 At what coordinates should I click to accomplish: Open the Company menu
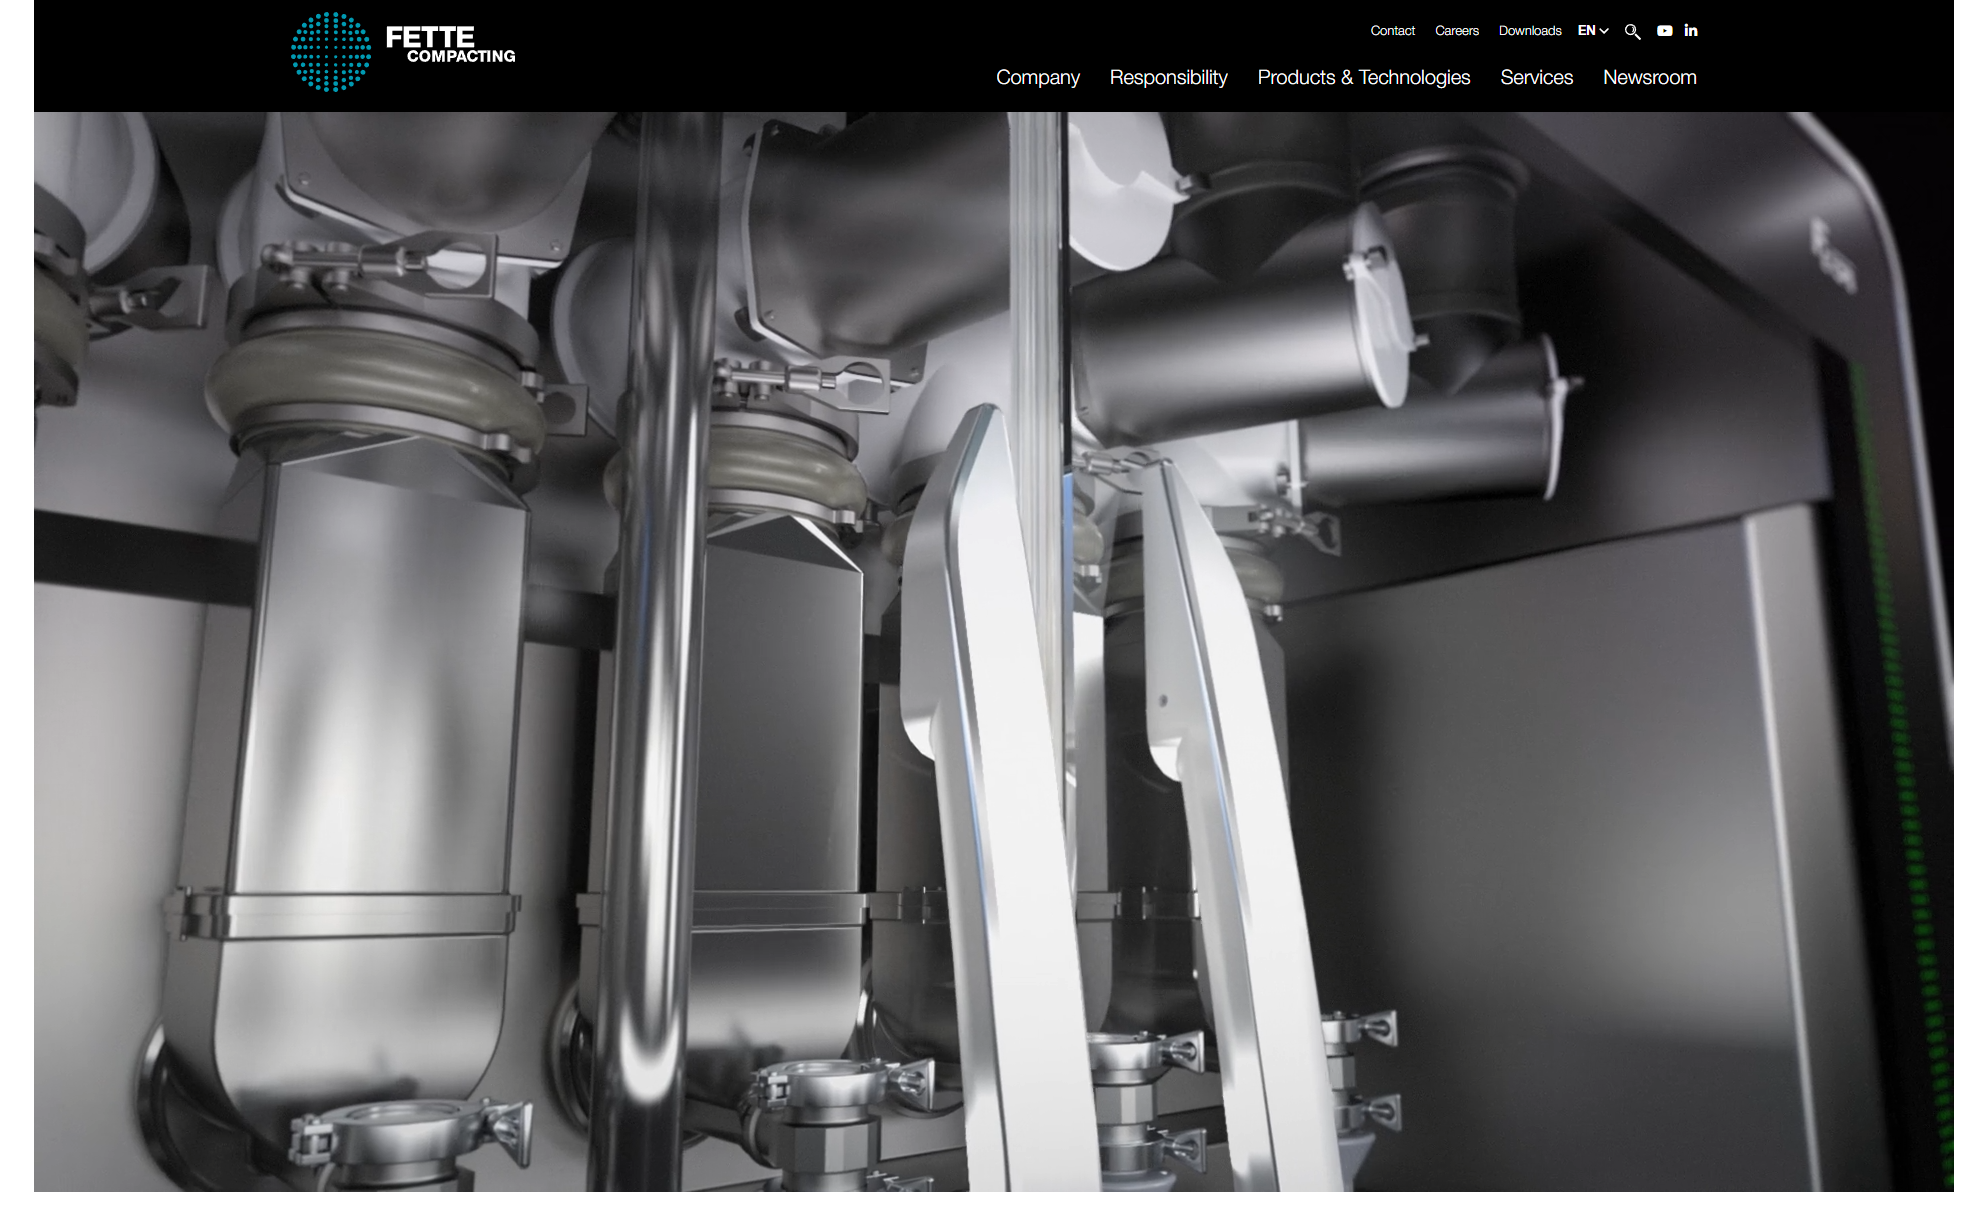(x=1037, y=78)
